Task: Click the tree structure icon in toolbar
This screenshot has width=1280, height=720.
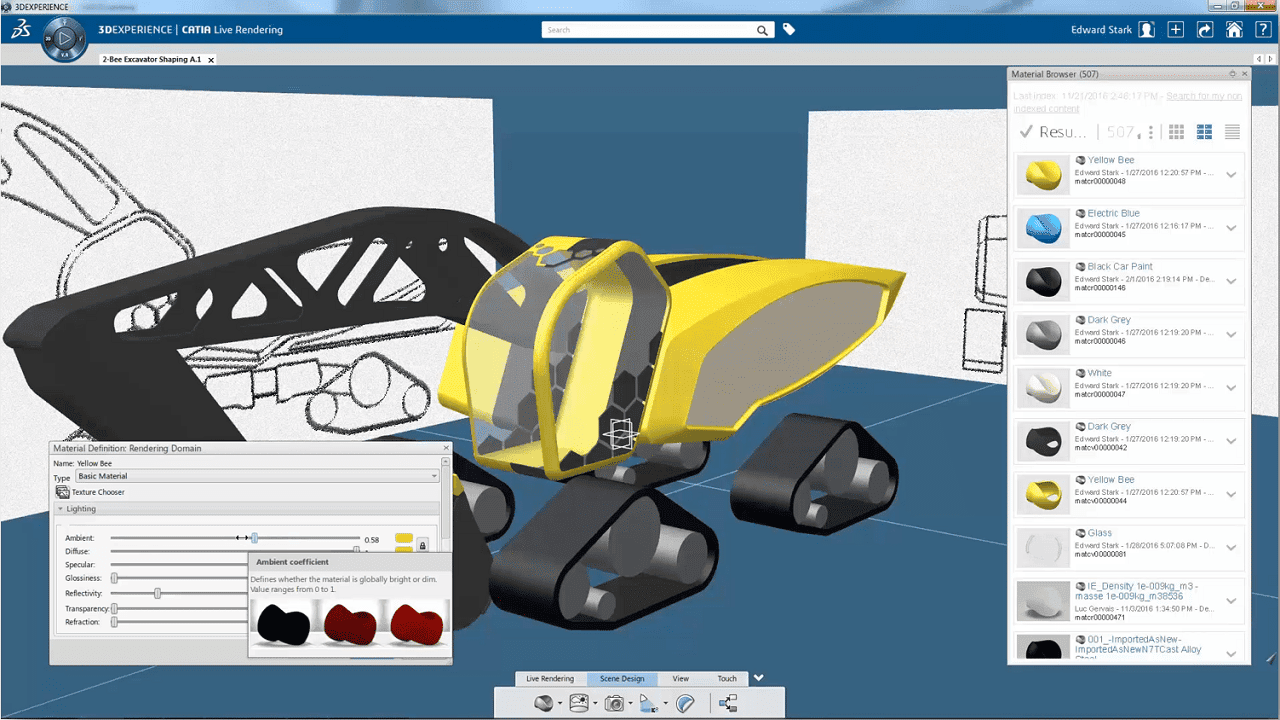Action: click(728, 704)
